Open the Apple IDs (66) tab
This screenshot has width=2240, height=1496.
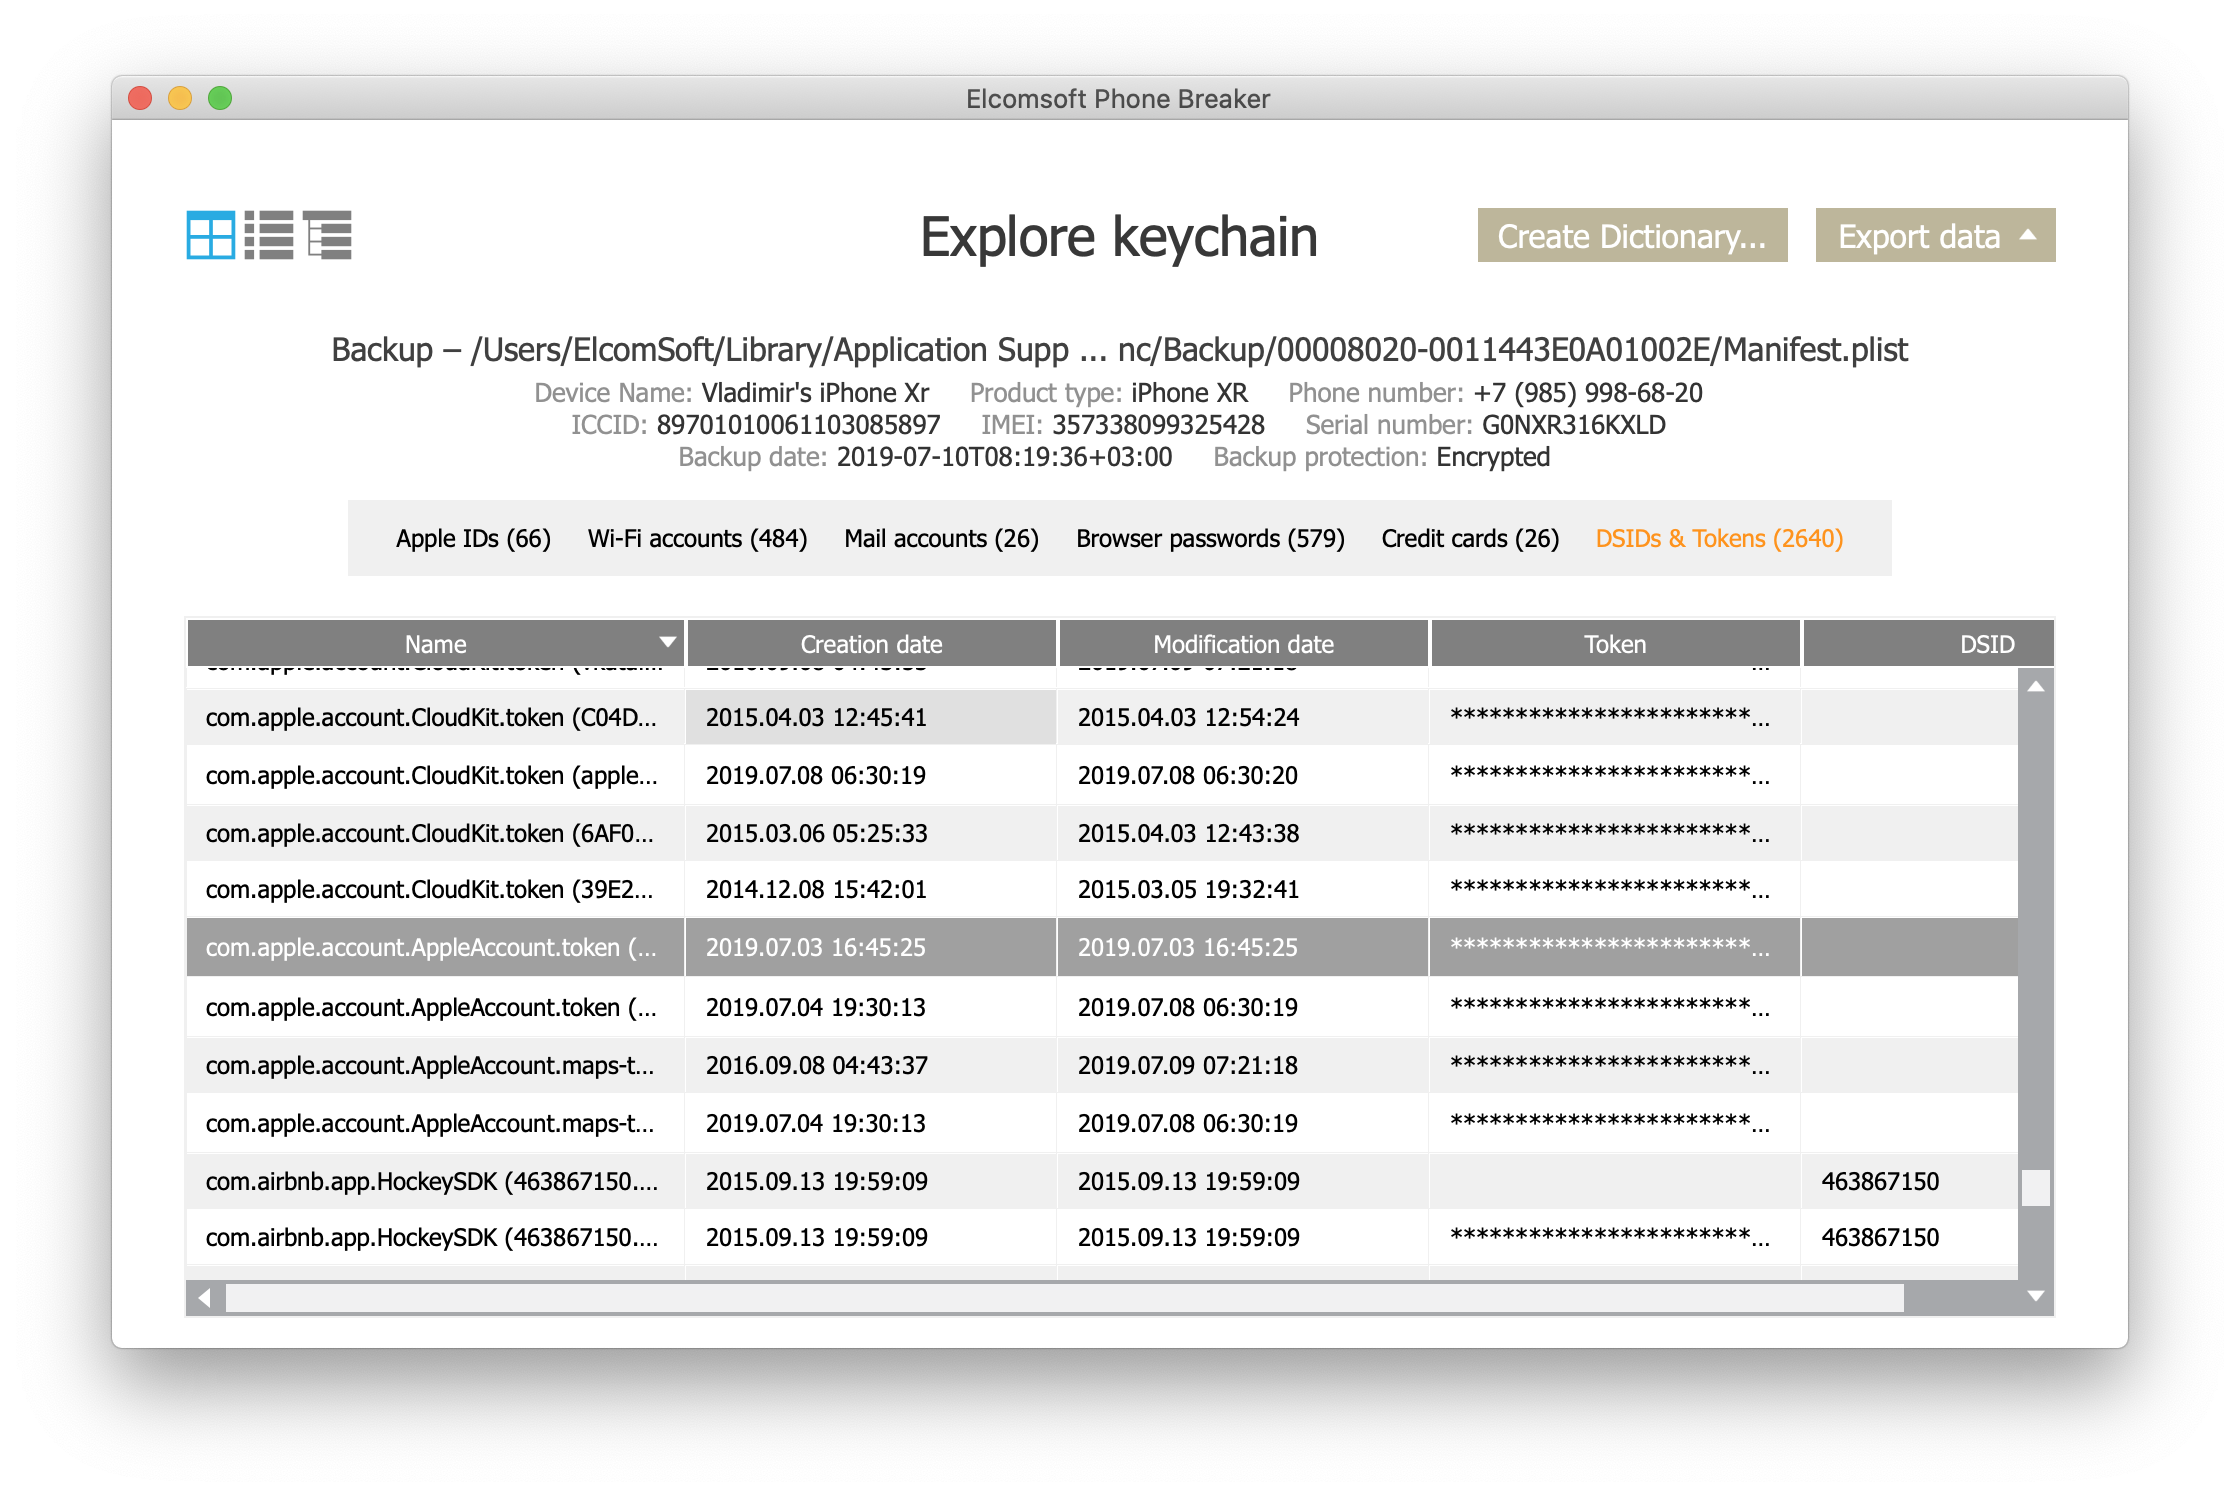473,538
